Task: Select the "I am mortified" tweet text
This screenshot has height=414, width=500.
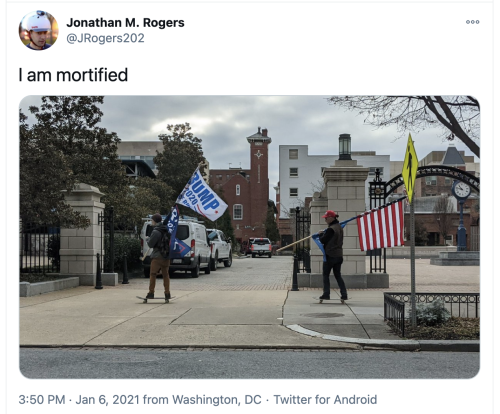Action: (73, 75)
